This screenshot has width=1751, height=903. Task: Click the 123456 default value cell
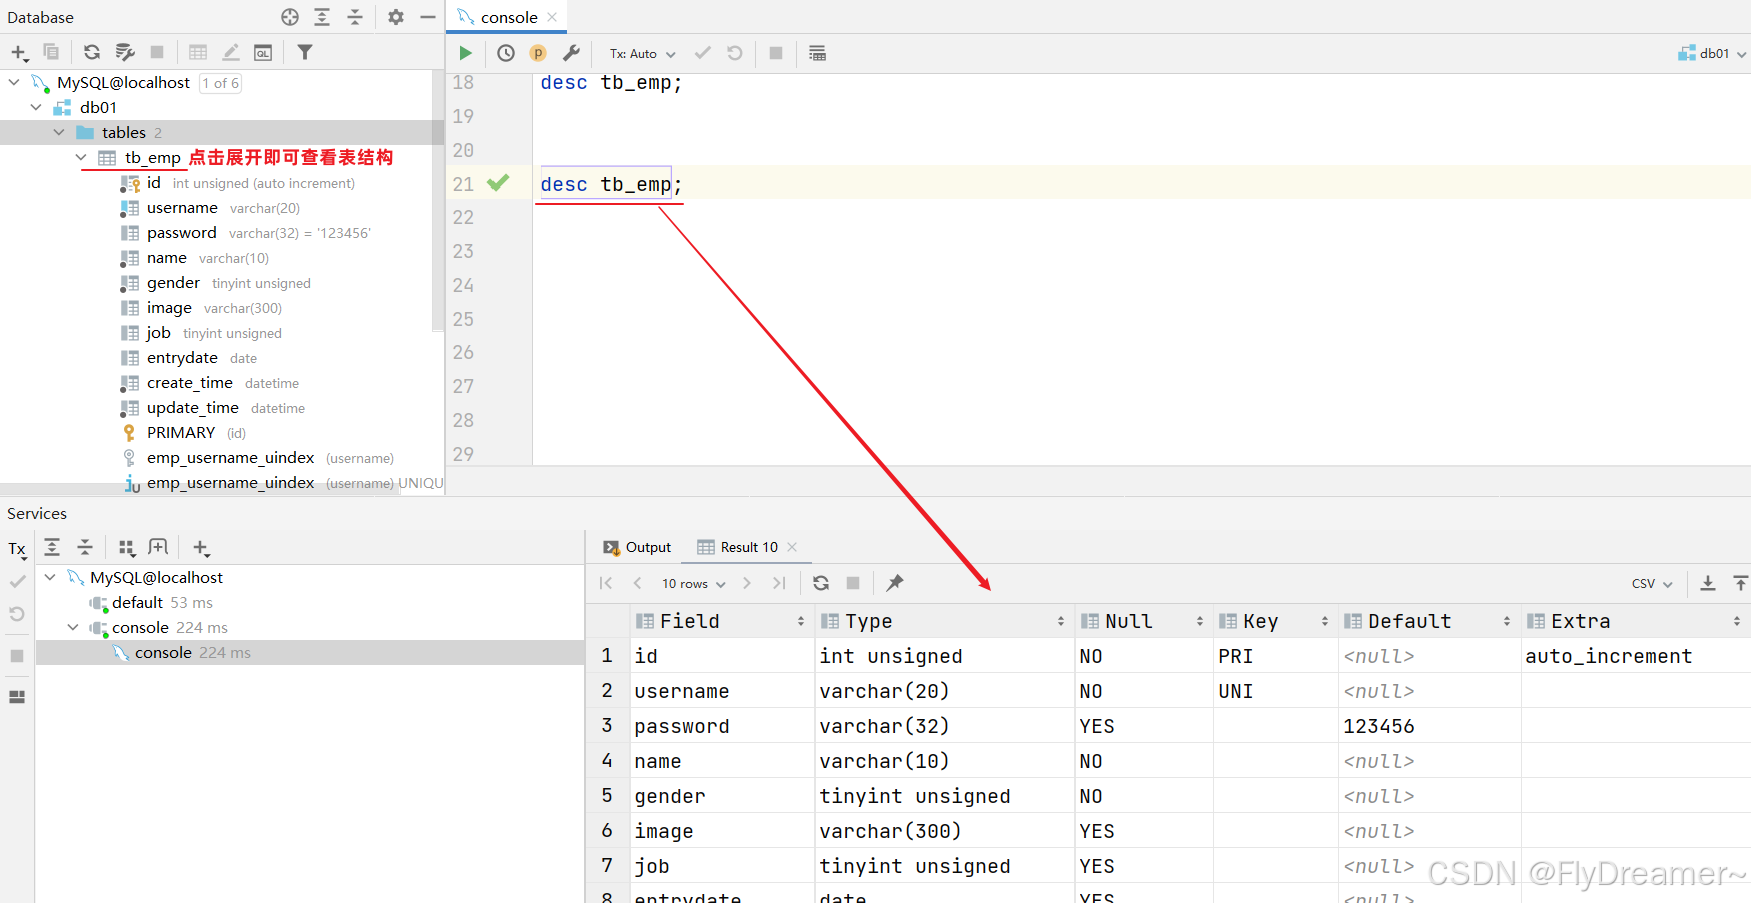click(1430, 726)
